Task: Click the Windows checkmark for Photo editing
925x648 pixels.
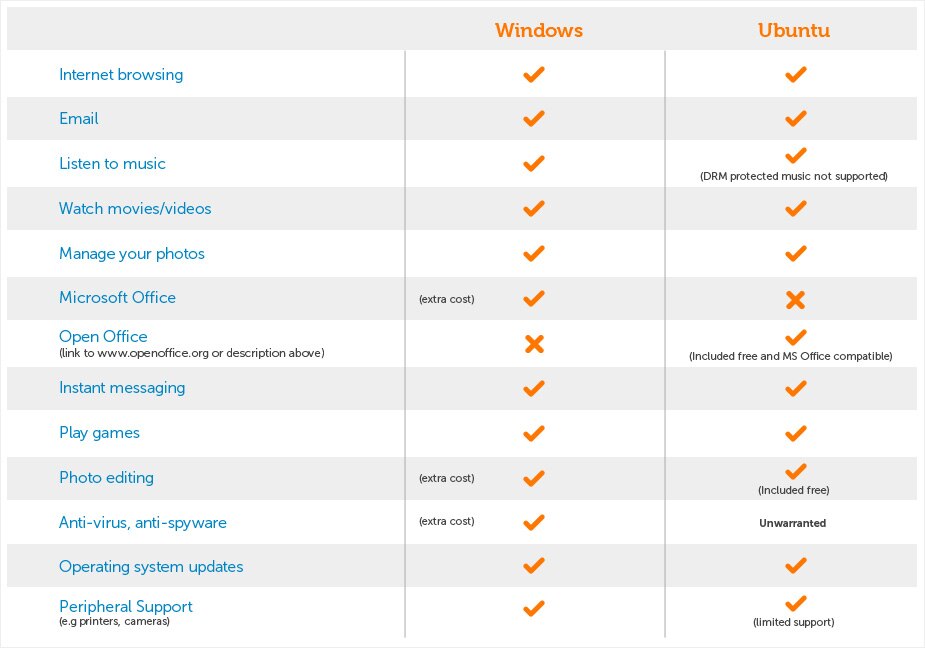Action: 534,478
